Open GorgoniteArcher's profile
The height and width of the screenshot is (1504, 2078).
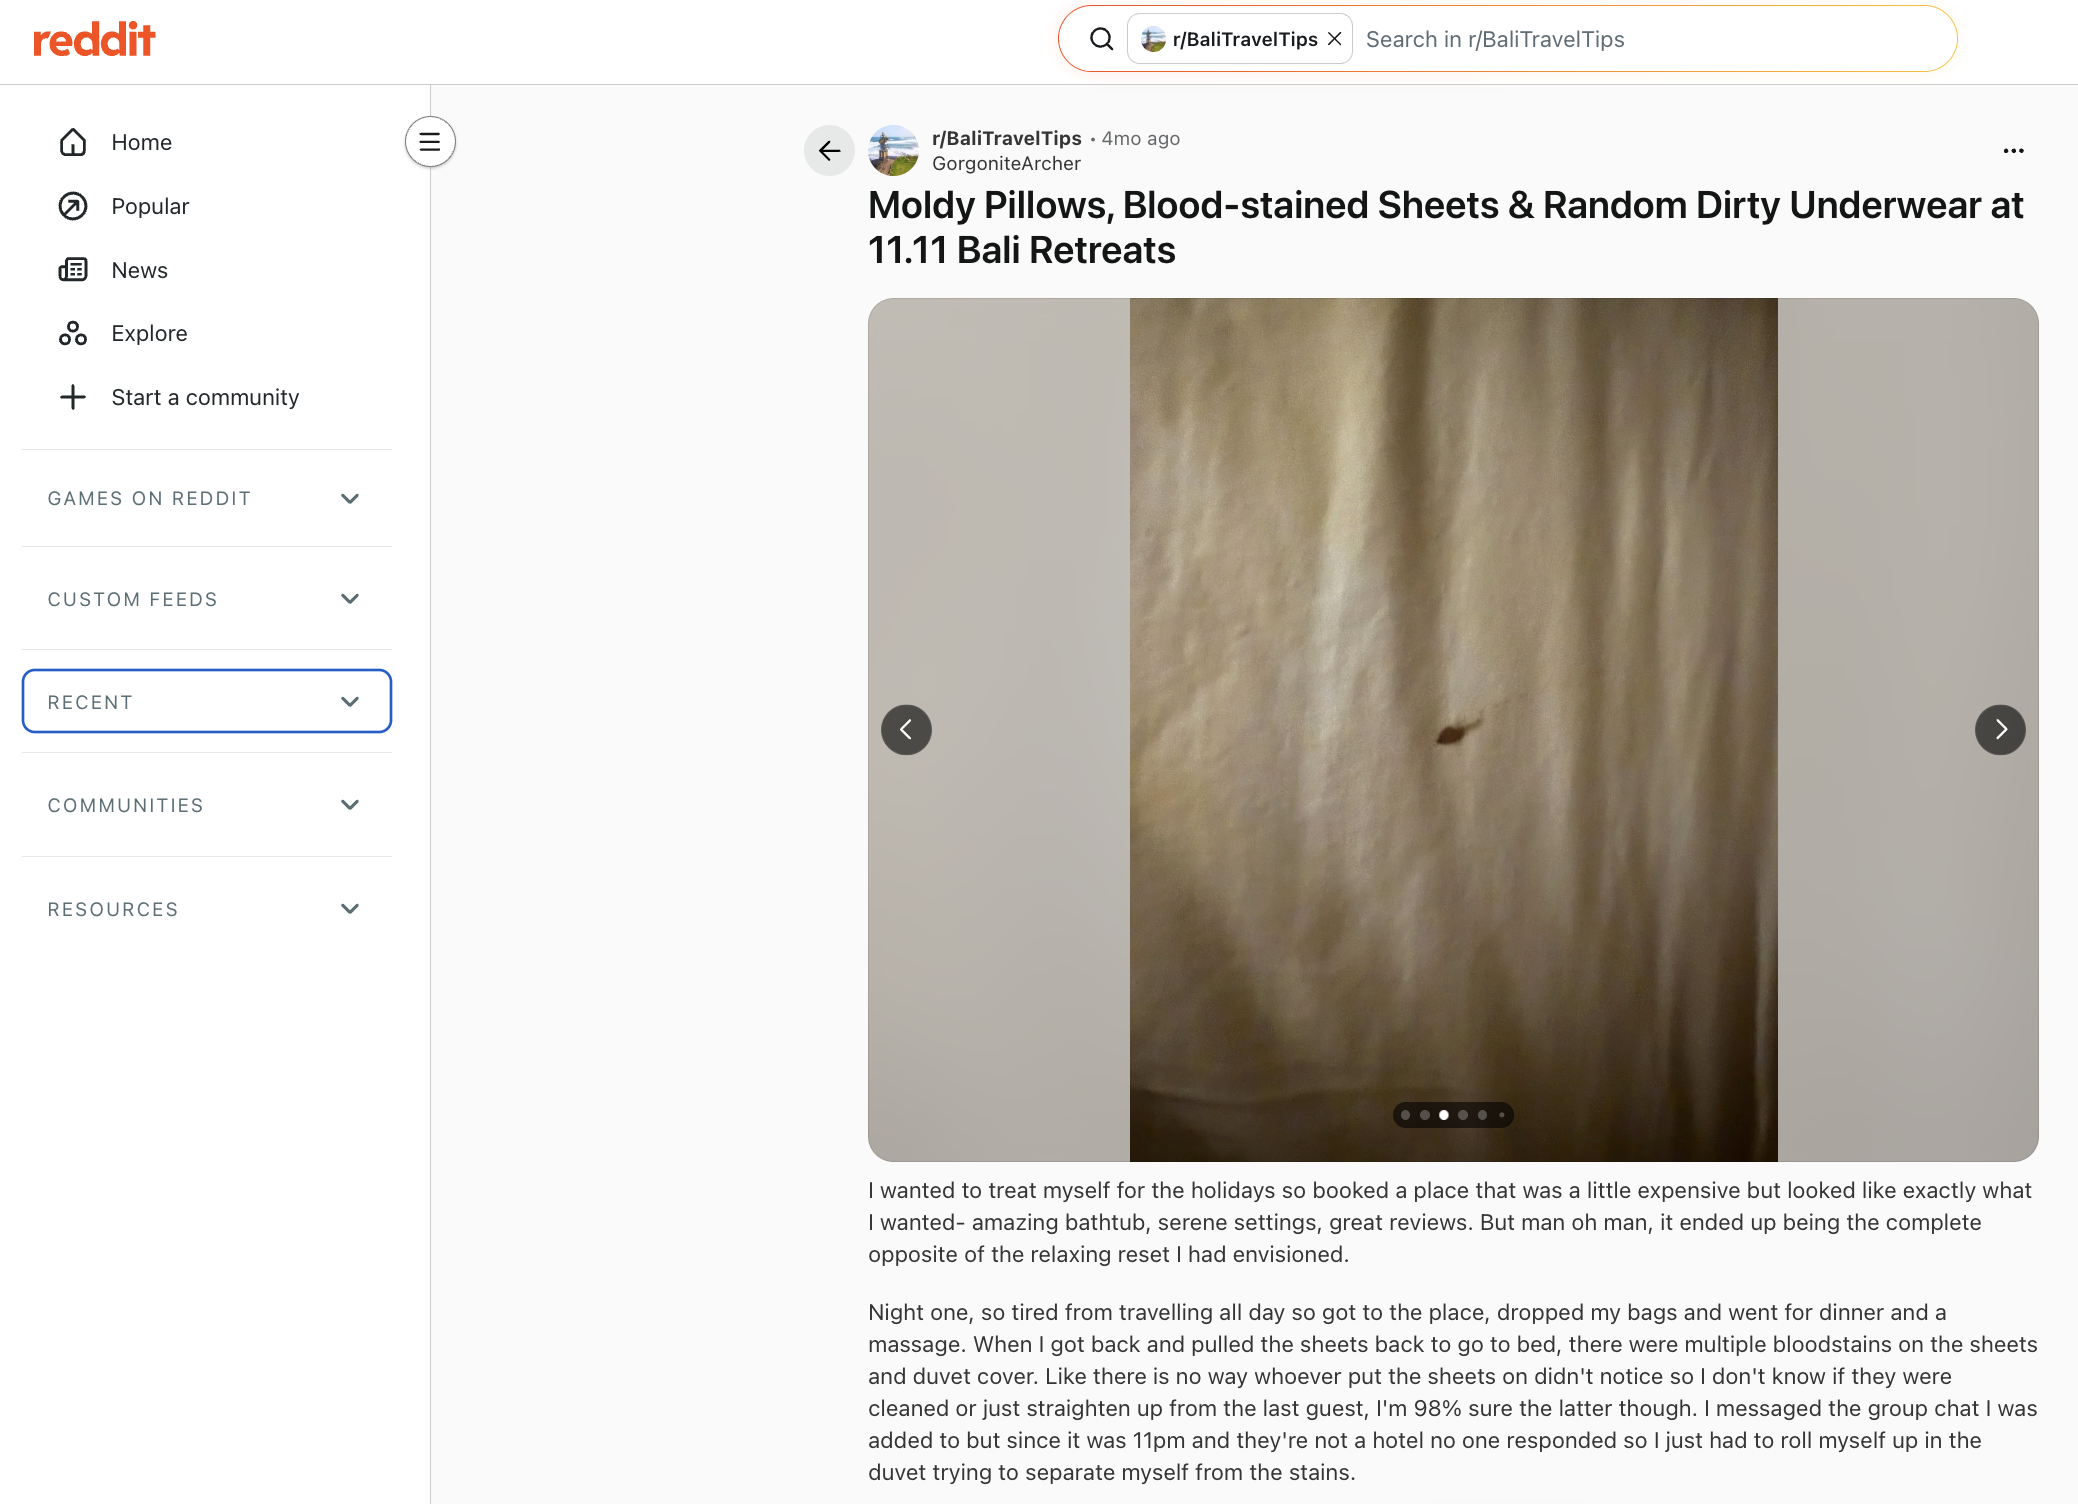pyautogui.click(x=1006, y=163)
